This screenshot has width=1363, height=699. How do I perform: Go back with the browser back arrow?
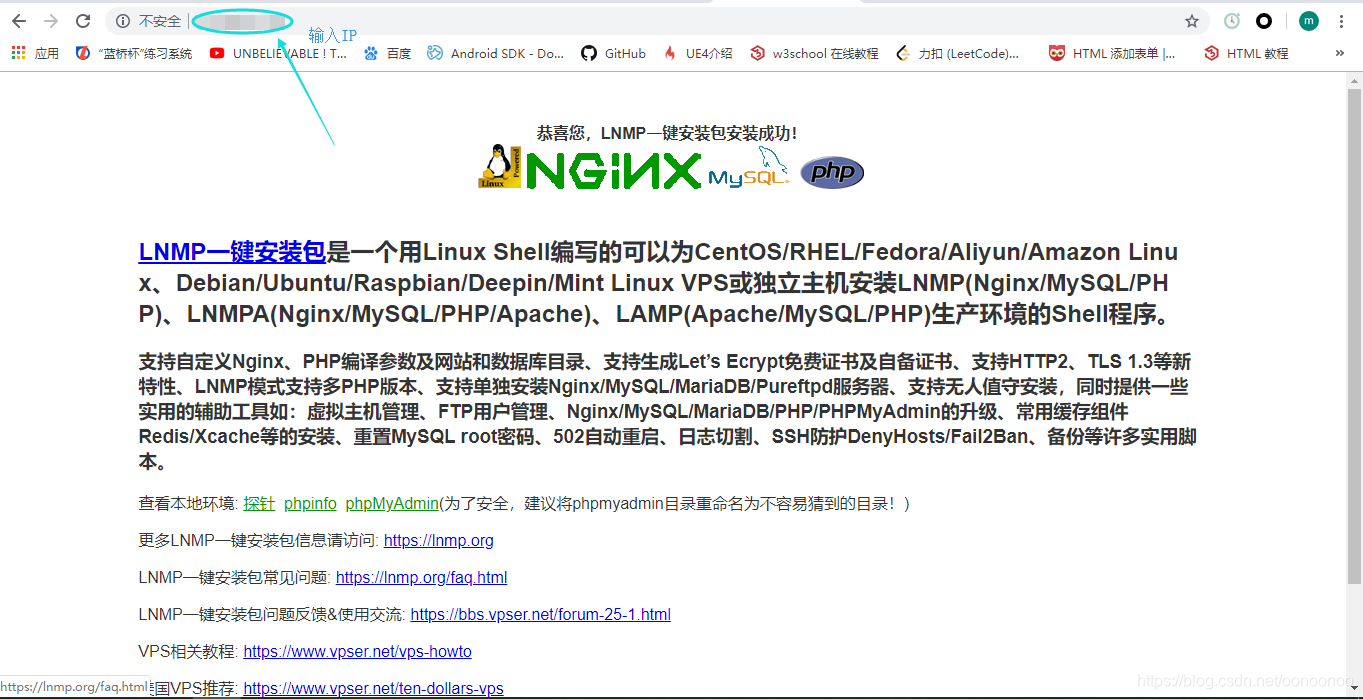[19, 21]
